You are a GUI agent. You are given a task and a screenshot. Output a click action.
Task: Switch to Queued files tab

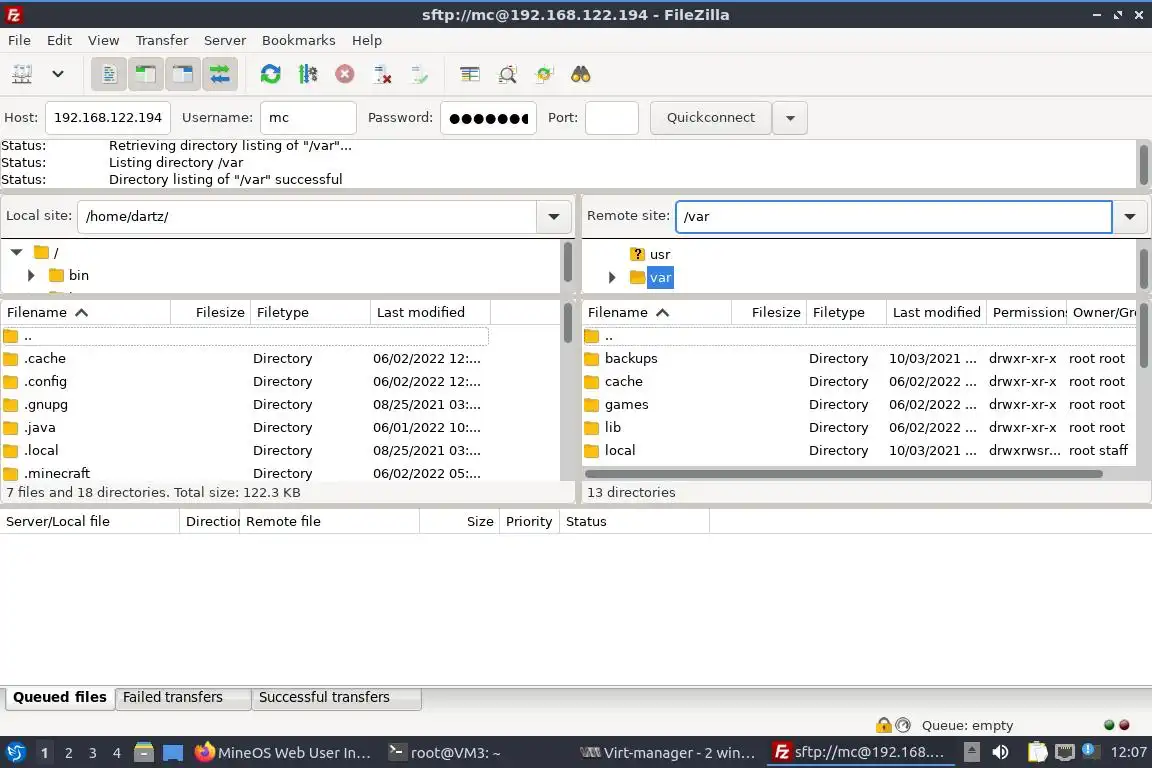60,697
